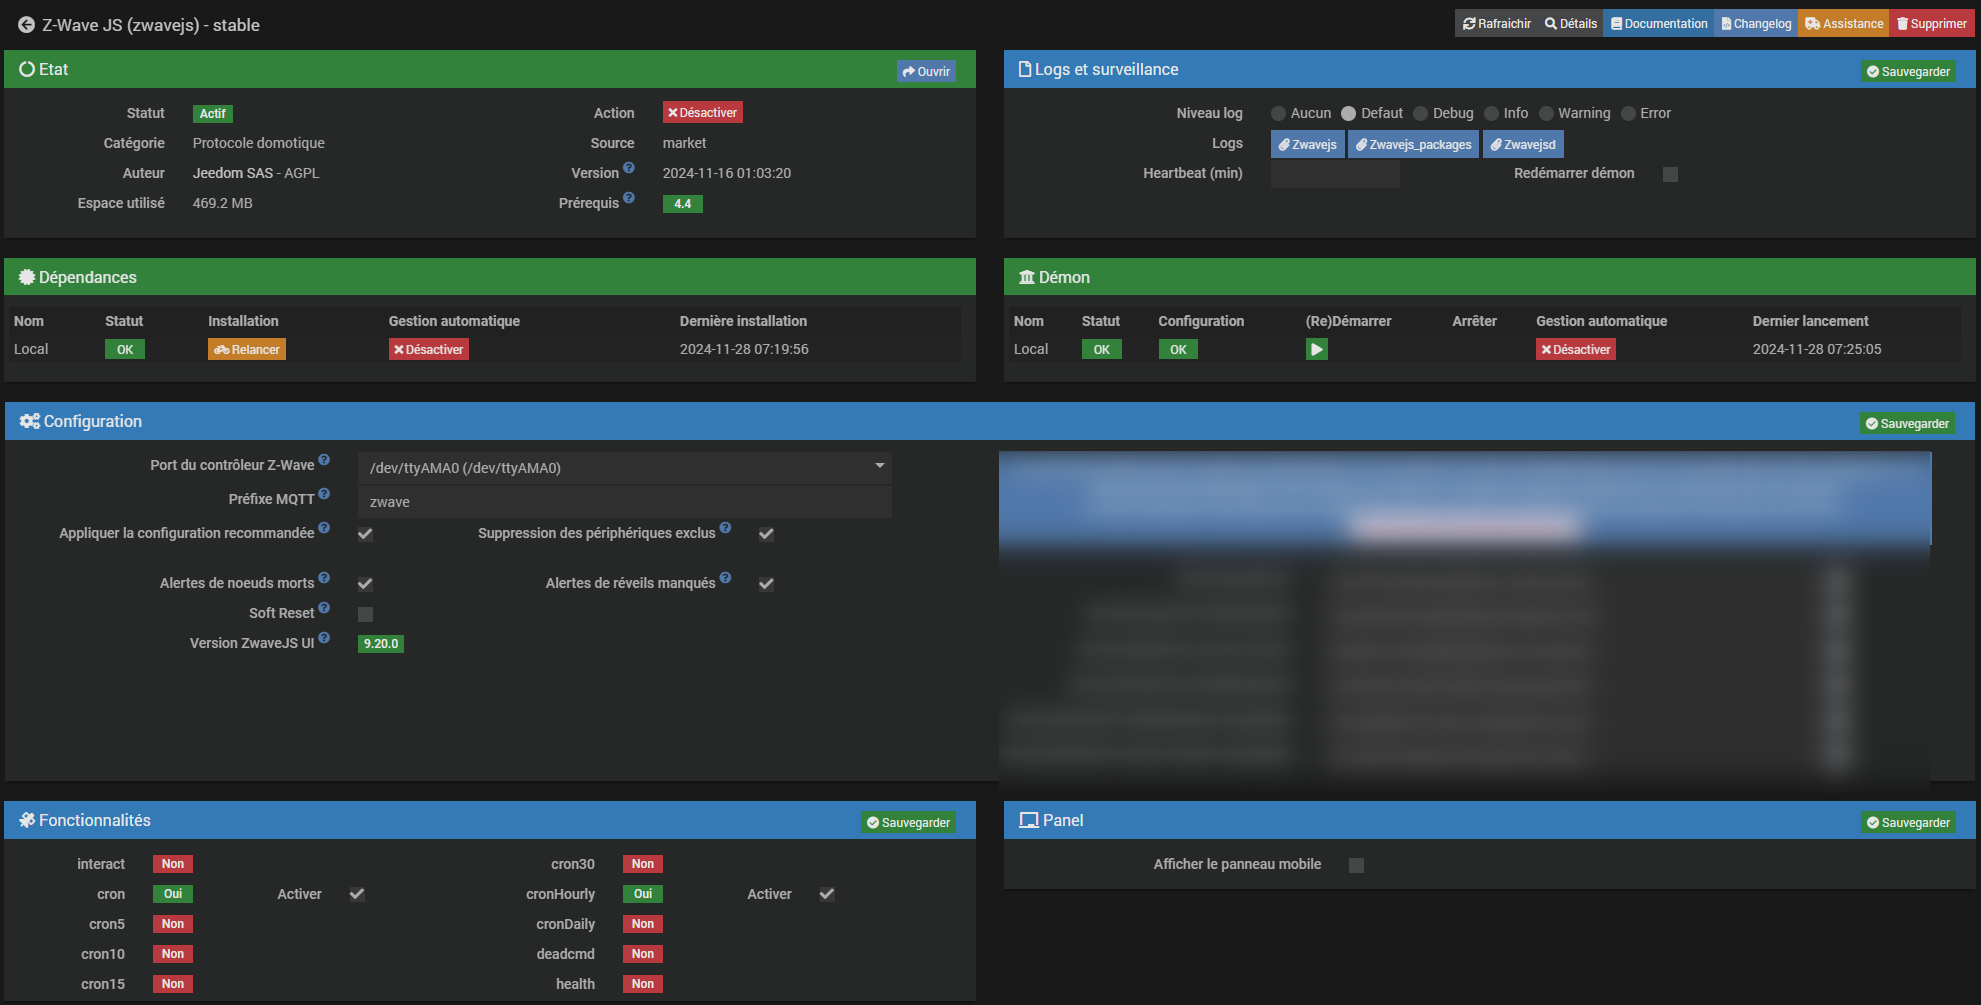Select the Defaut log level

click(1348, 114)
